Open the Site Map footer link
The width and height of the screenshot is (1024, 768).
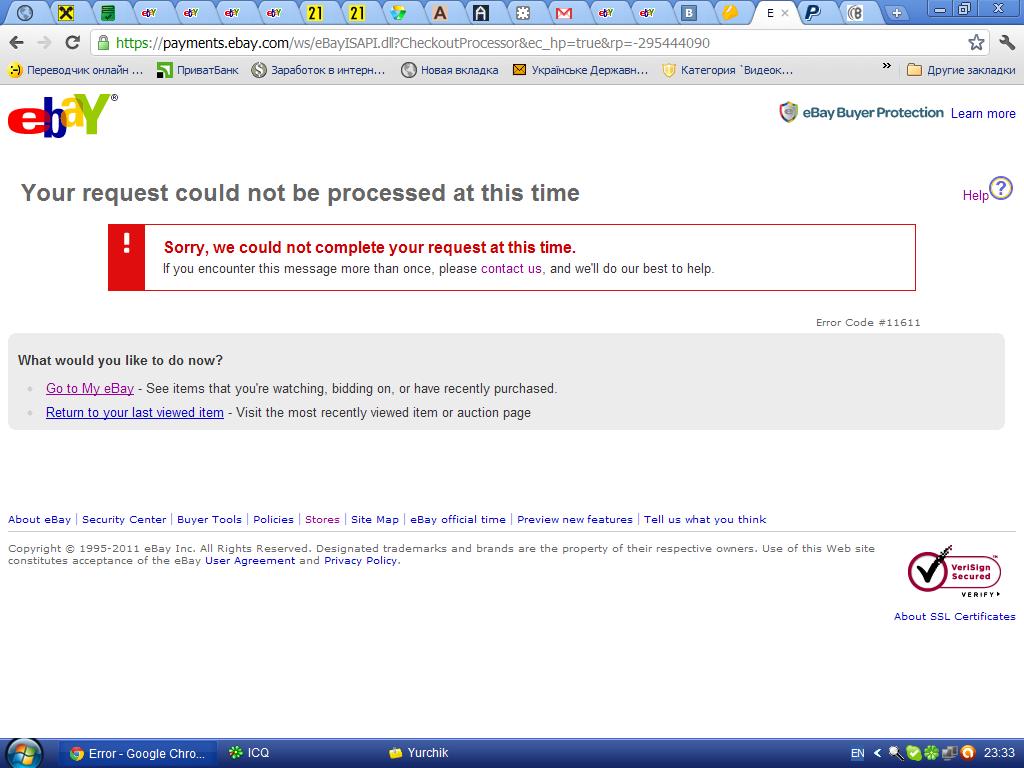[375, 520]
